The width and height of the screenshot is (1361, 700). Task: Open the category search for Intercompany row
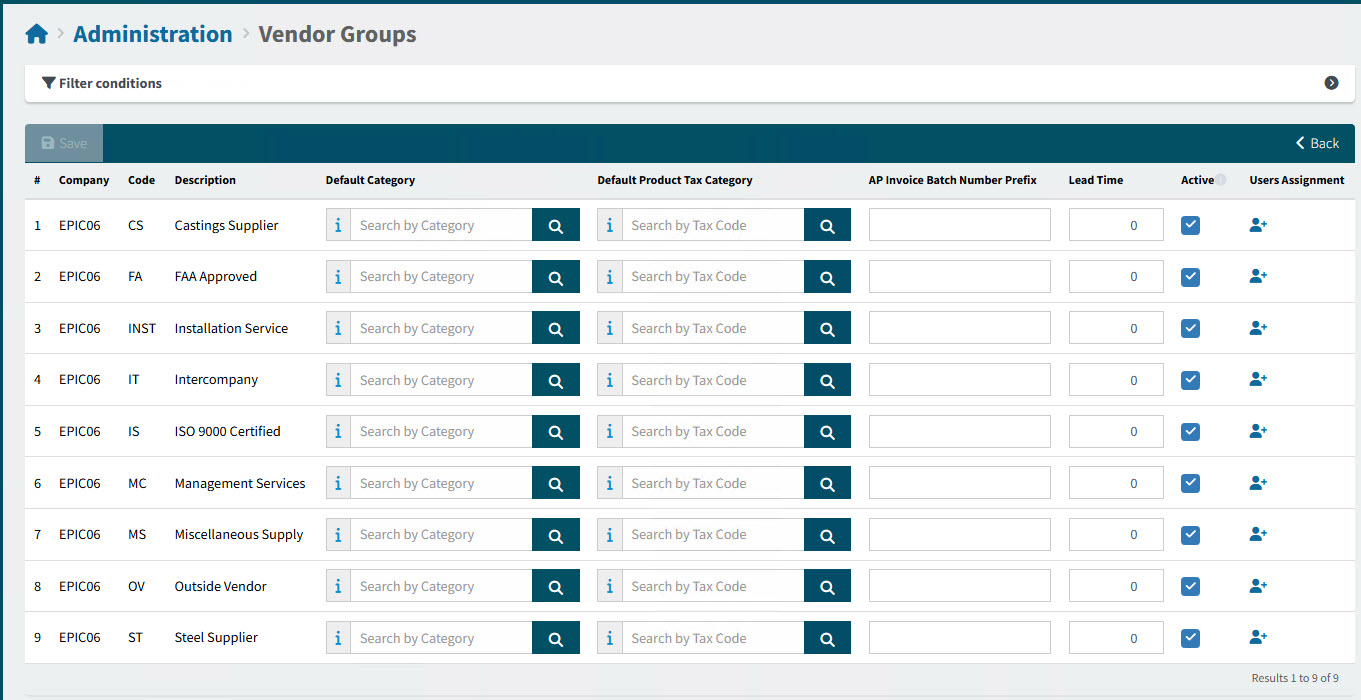click(x=556, y=379)
